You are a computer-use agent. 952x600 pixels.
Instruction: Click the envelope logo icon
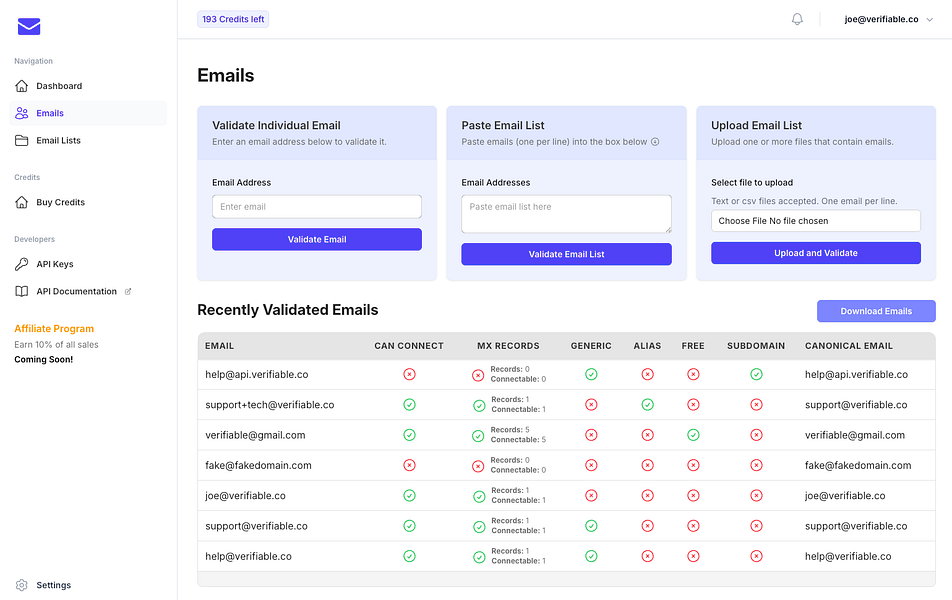point(29,27)
